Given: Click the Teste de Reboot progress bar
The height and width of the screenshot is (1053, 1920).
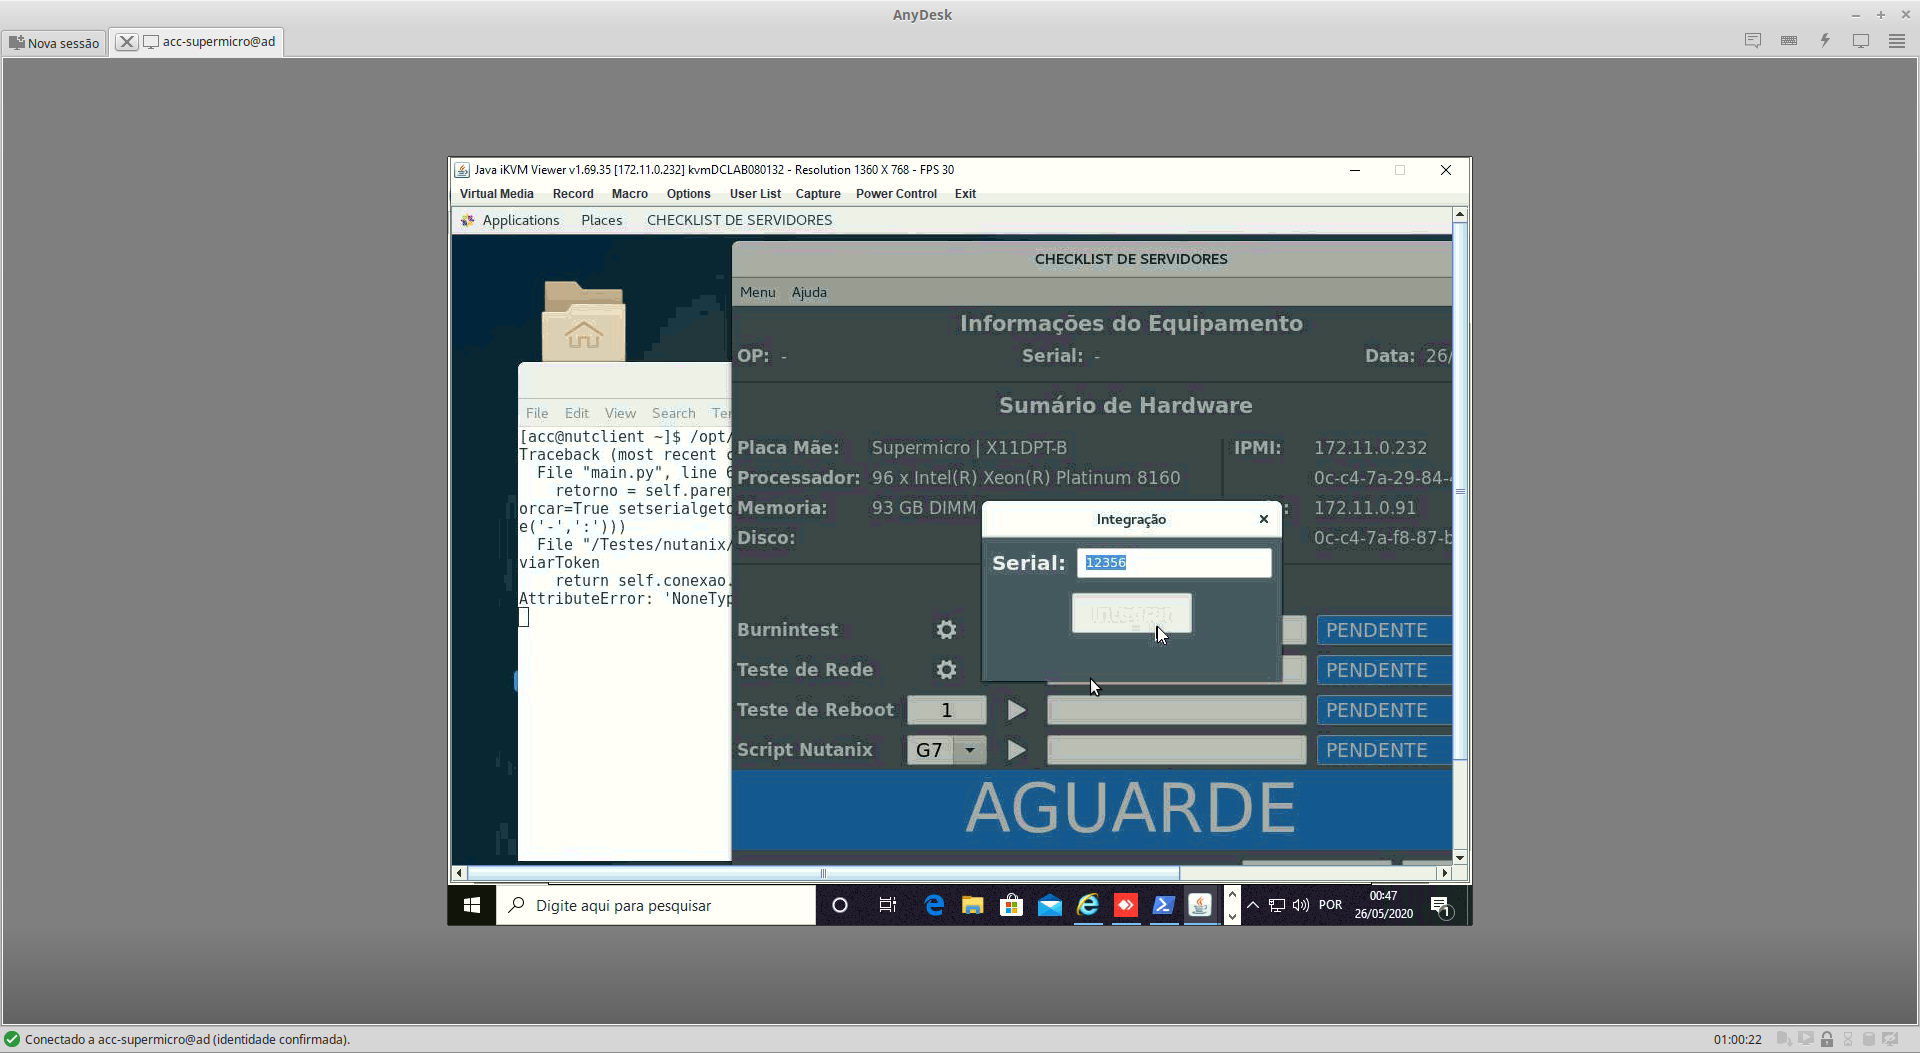Looking at the screenshot, I should tap(1176, 710).
